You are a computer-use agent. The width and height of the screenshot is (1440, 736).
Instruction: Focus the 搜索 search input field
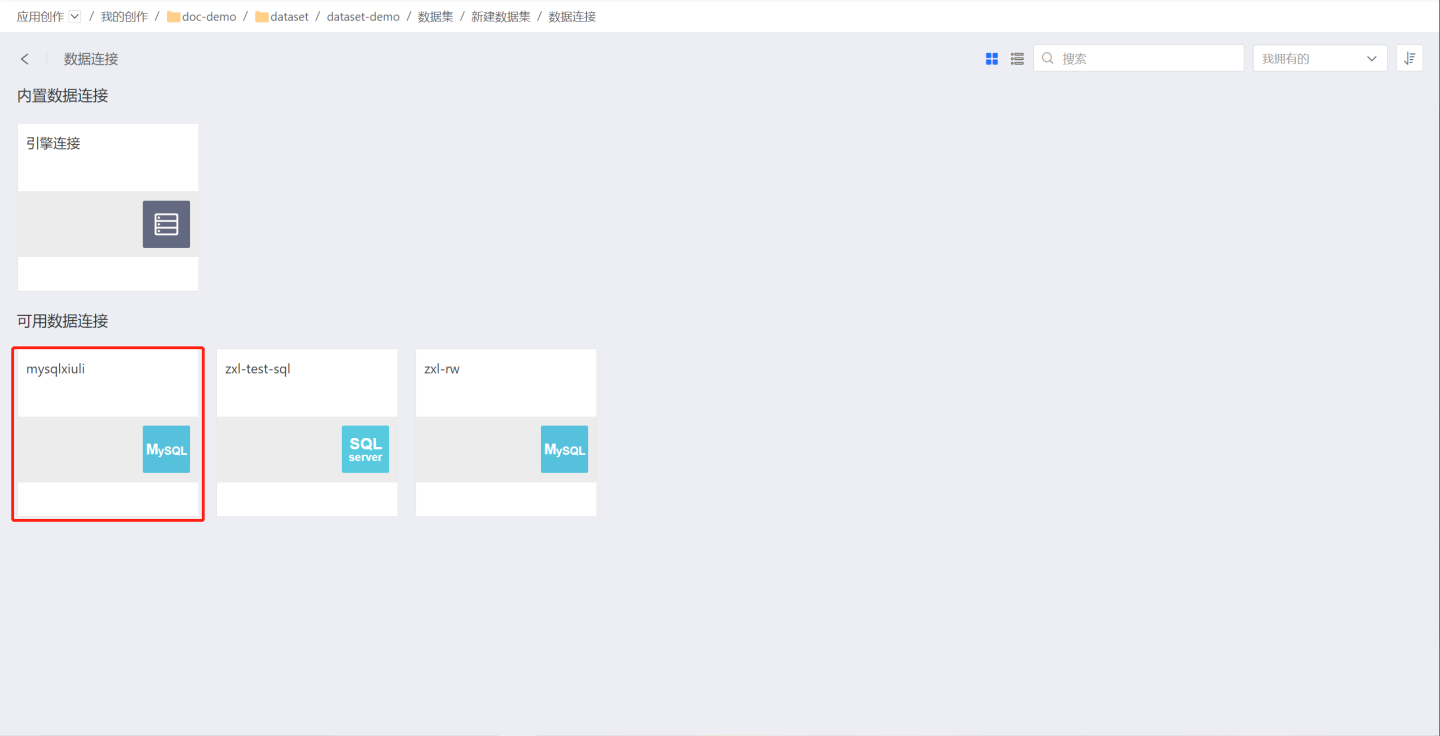(1139, 58)
